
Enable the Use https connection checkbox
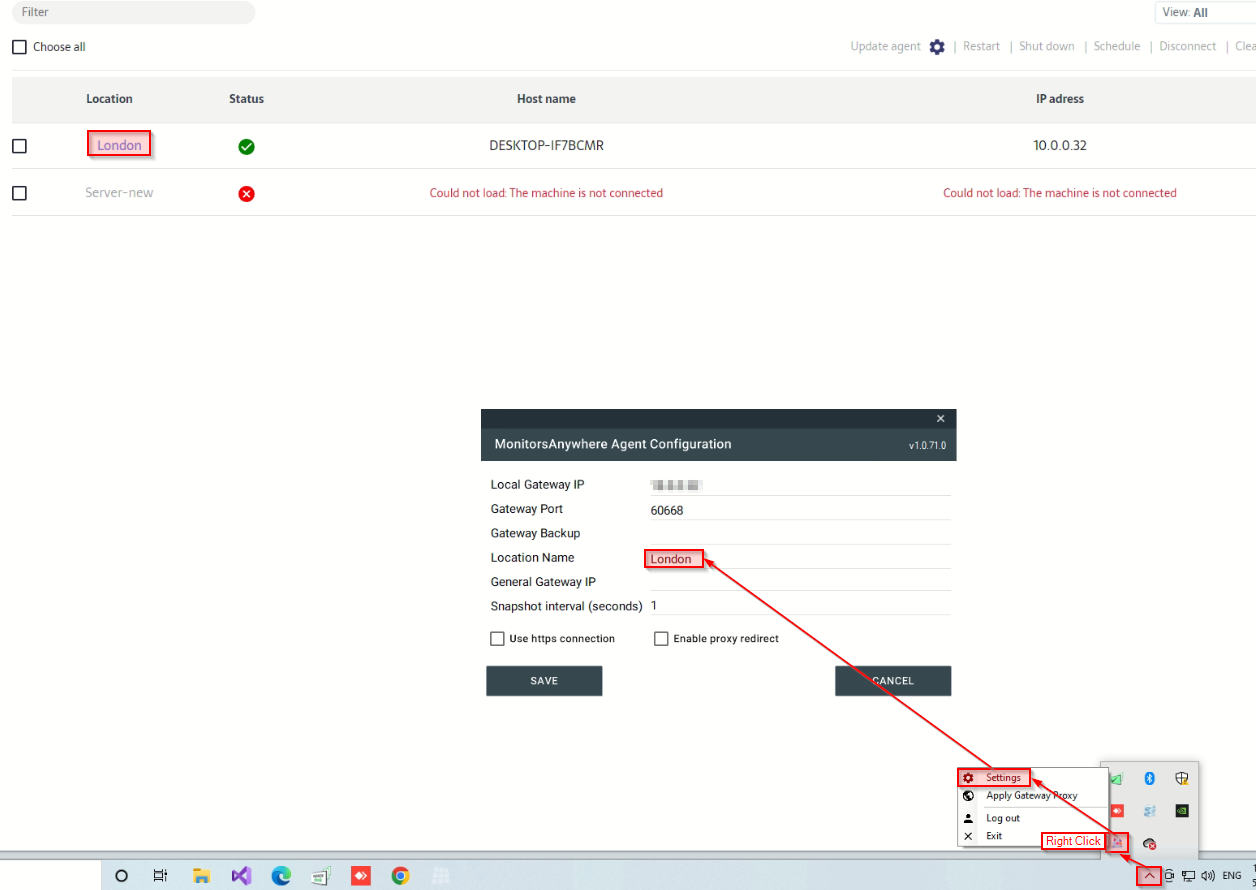click(x=497, y=639)
